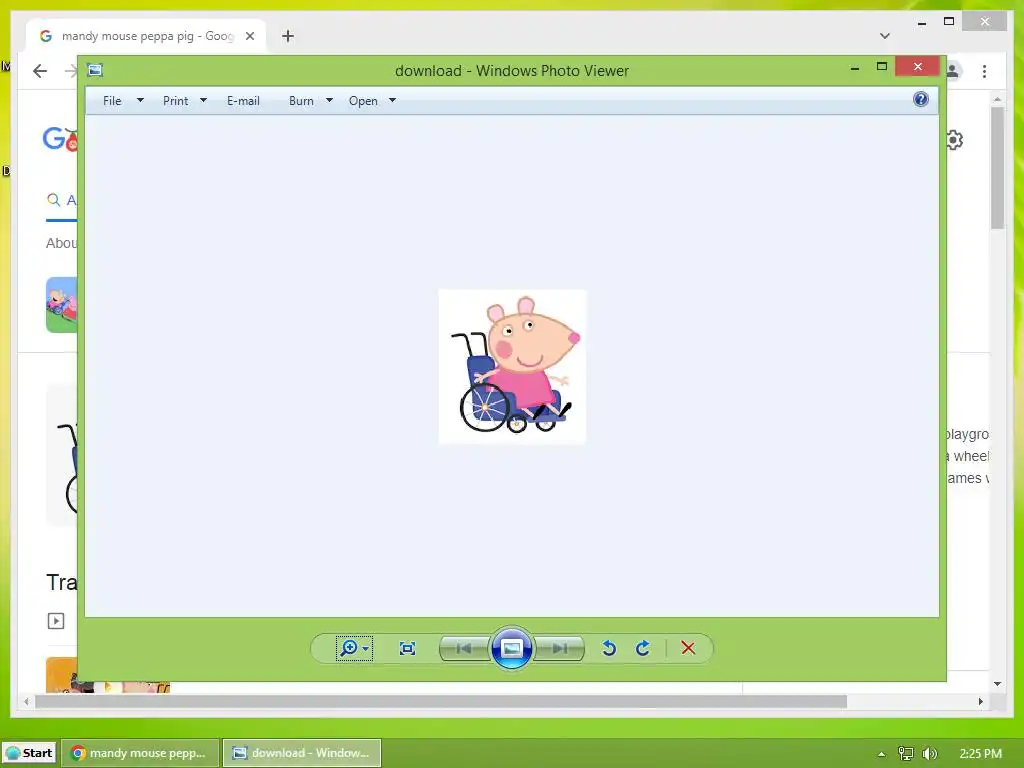Click the volume speaker tray icon
Viewport: 1024px width, 768px height.
[929, 754]
